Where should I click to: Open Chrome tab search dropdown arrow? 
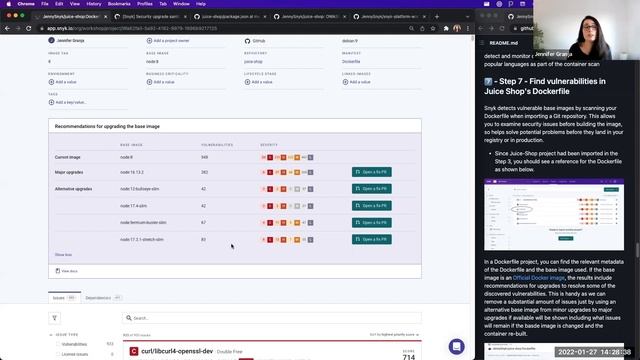(467, 17)
